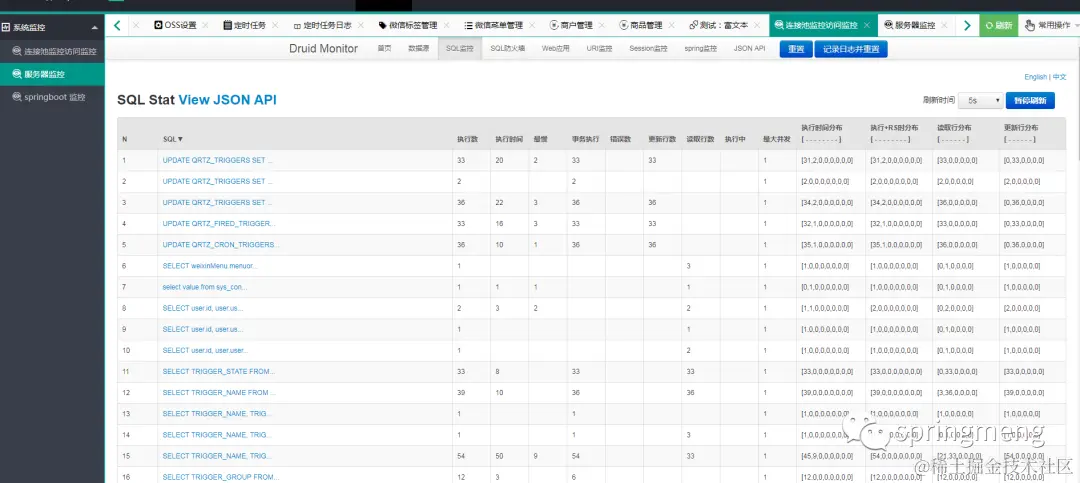Image resolution: width=1080 pixels, height=483 pixels.
Task: Open SQL link SELECT weixinMenu.menuor...
Action: pos(210,266)
